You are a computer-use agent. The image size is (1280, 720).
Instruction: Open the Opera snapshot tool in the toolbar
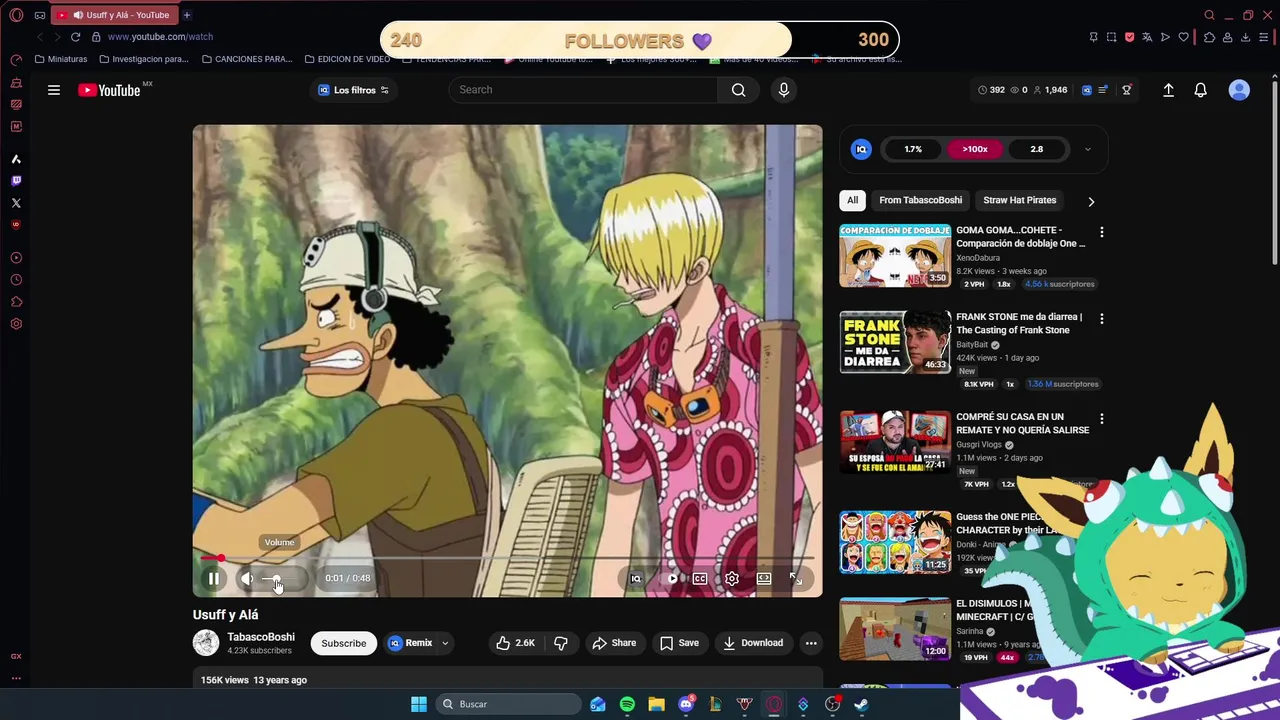(x=1111, y=37)
